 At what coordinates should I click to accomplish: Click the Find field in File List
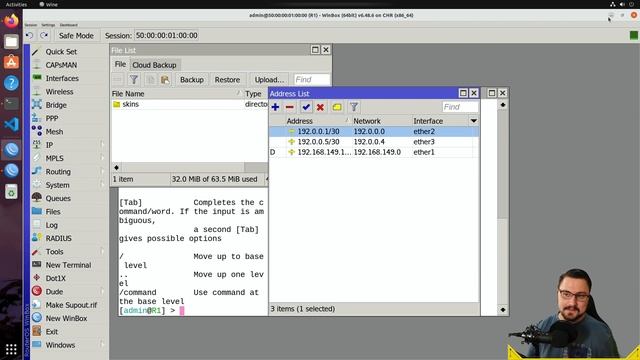tap(311, 80)
